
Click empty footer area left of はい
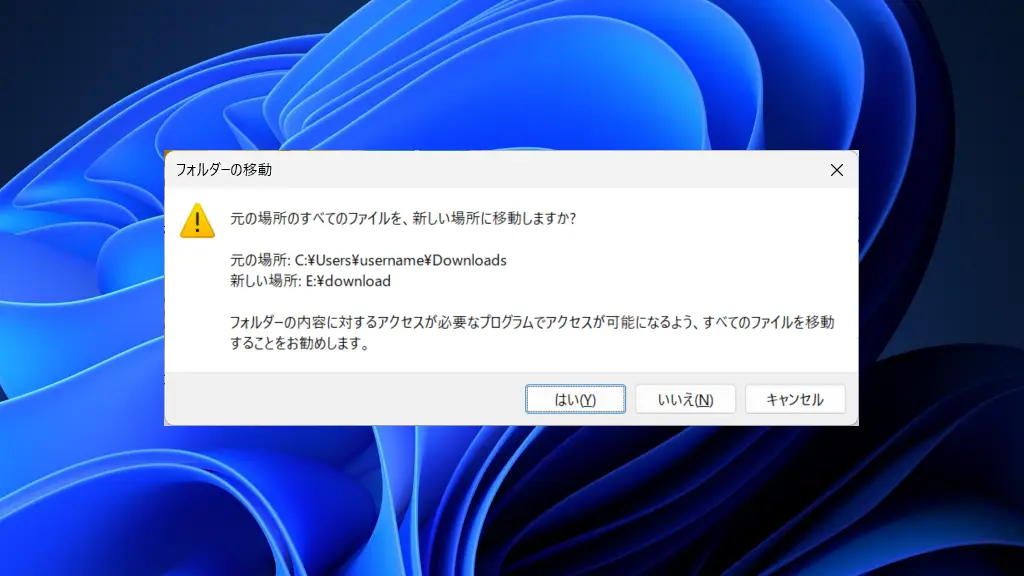click(x=340, y=399)
